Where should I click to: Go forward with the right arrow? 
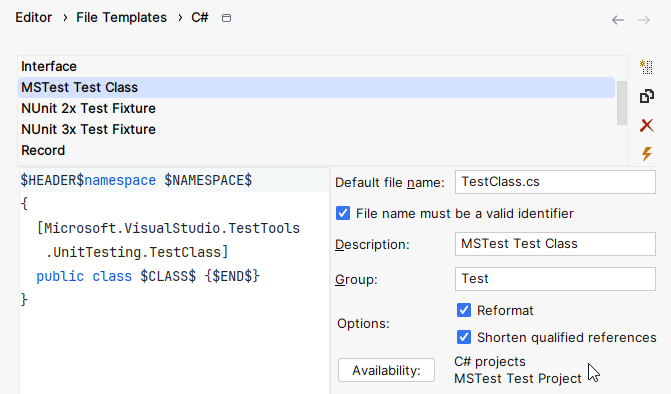644,20
